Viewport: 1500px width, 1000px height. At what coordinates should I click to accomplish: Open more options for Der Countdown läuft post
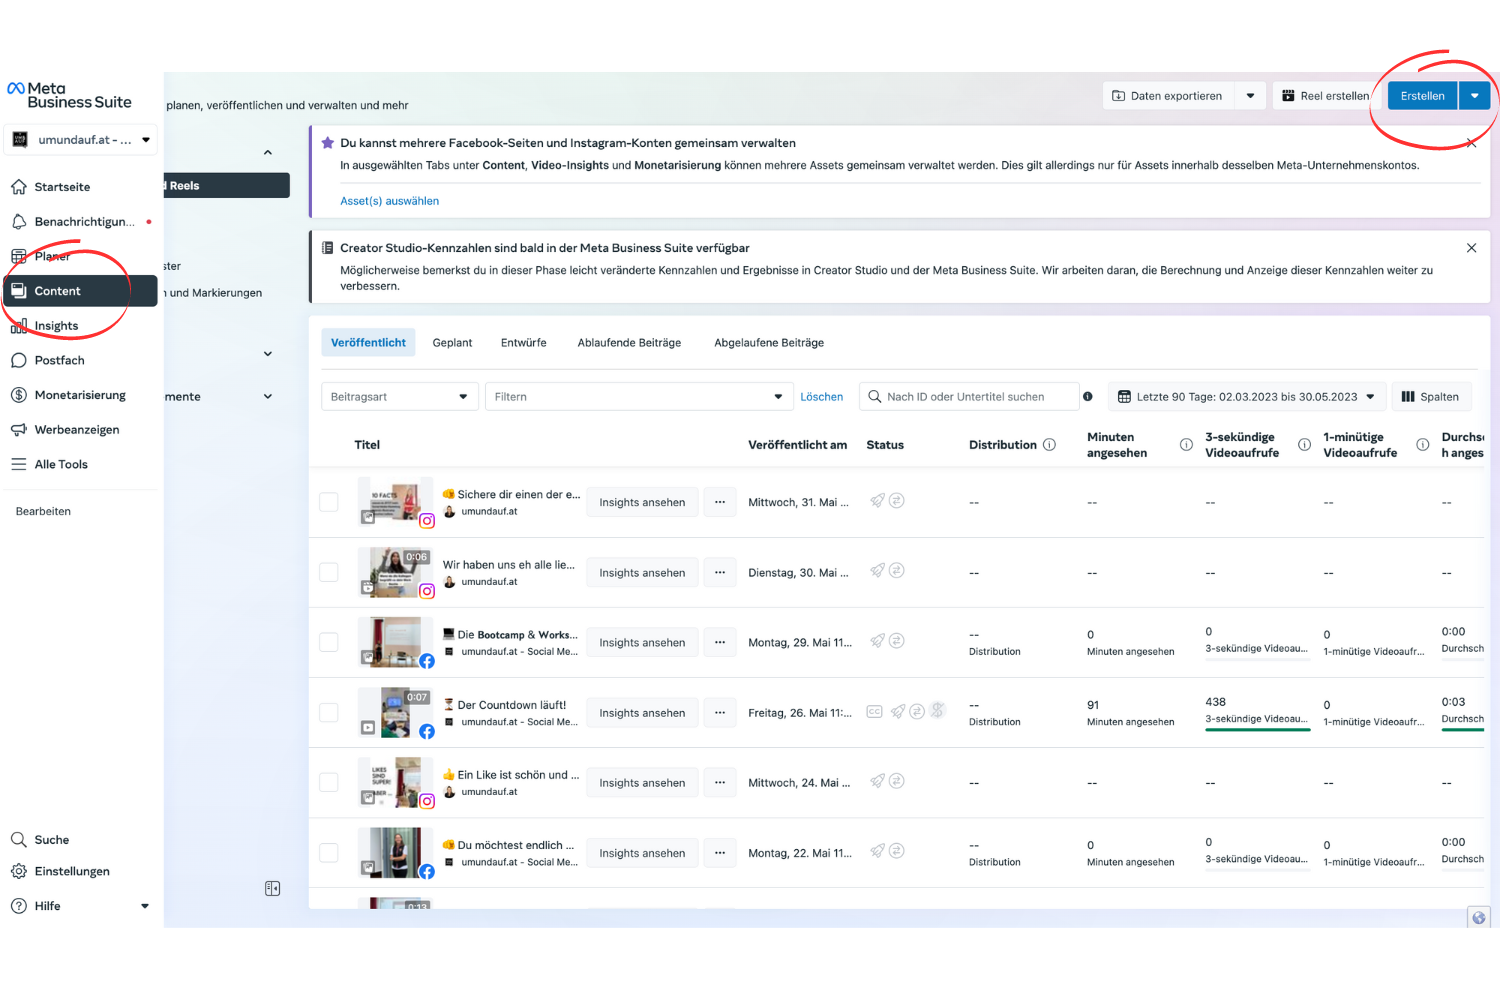(720, 712)
